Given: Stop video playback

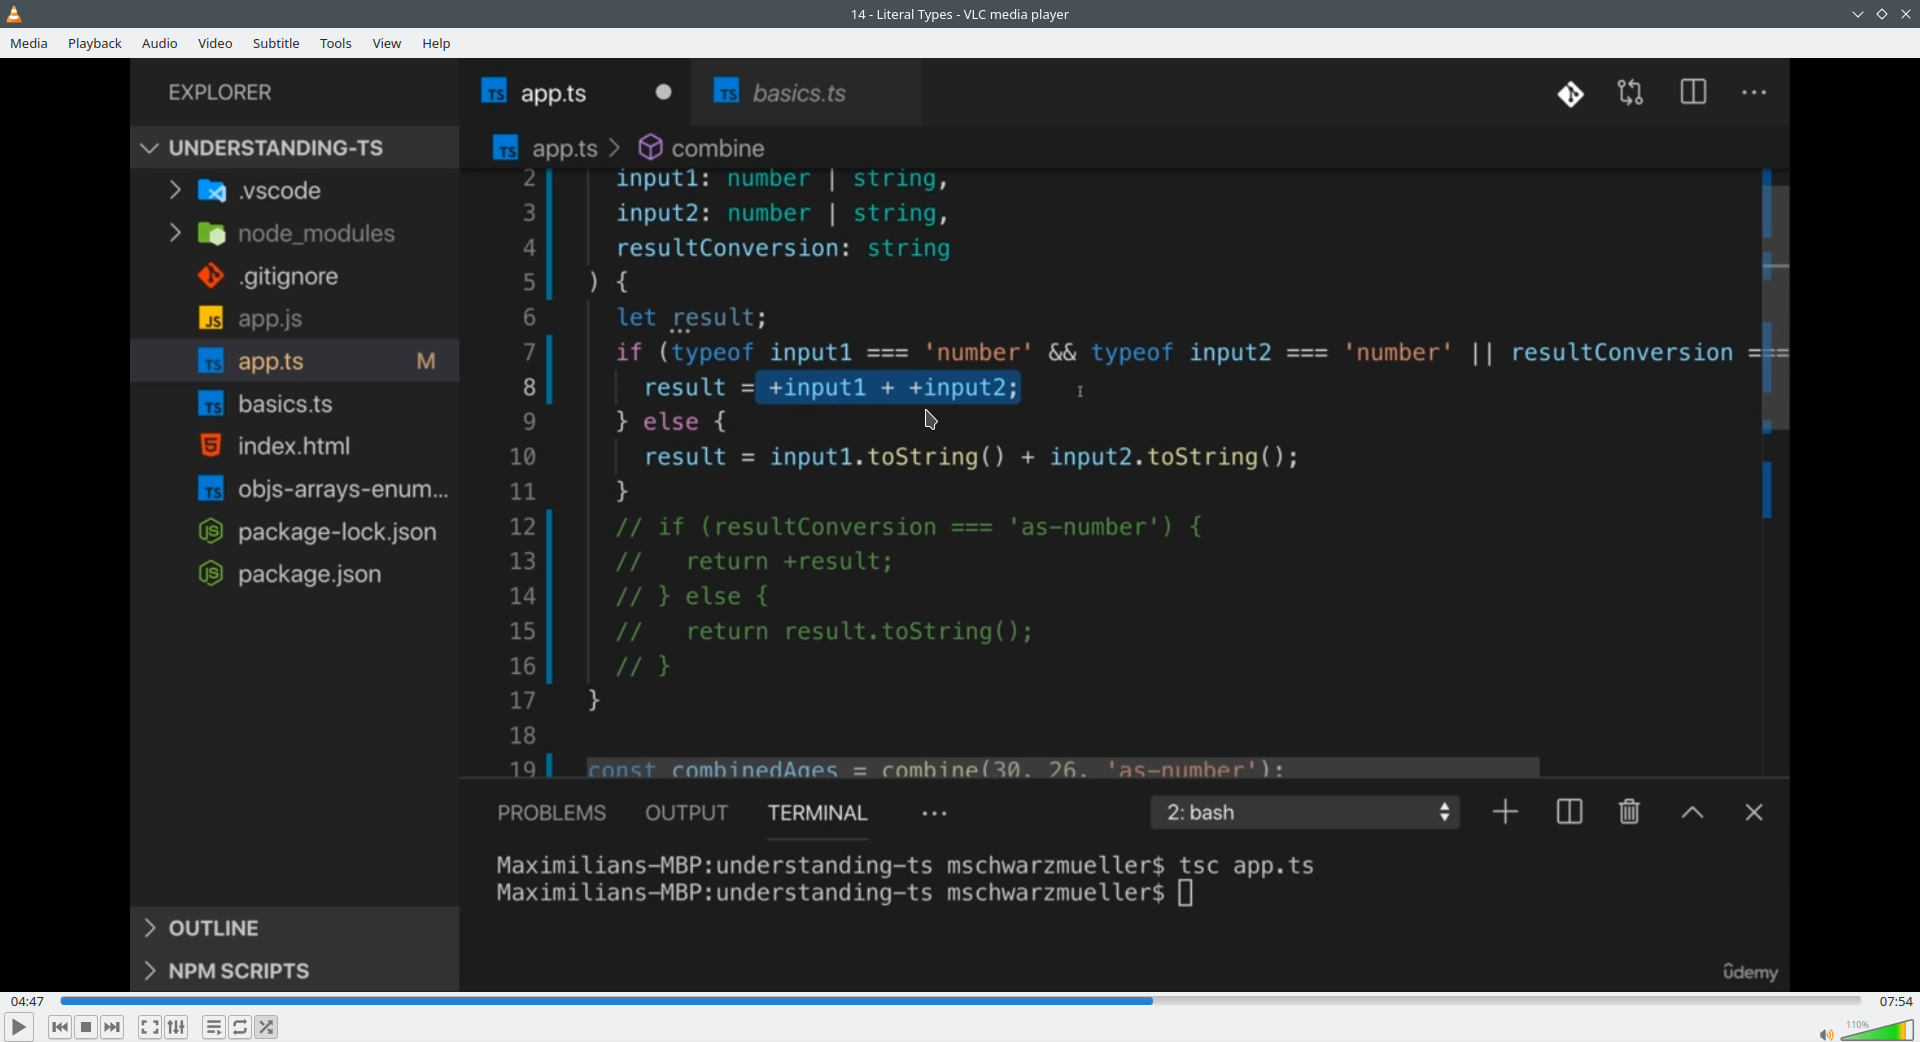Looking at the screenshot, I should (87, 1027).
